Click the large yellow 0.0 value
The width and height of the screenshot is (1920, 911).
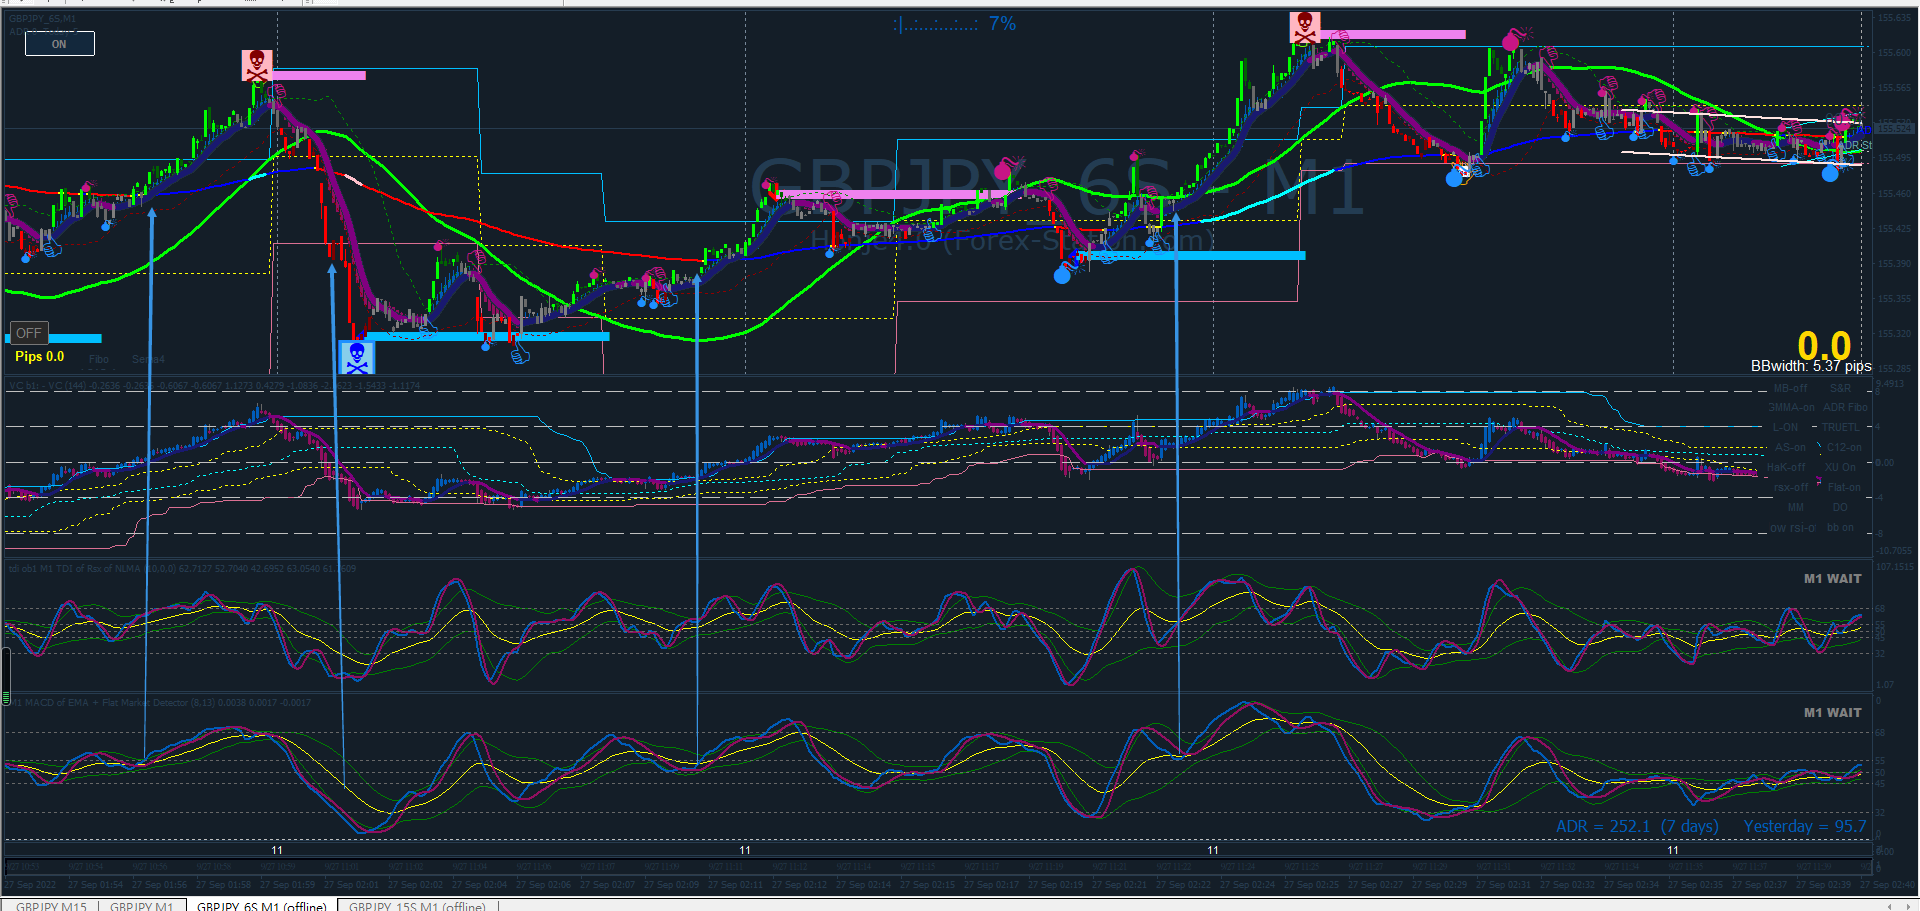tap(1824, 346)
